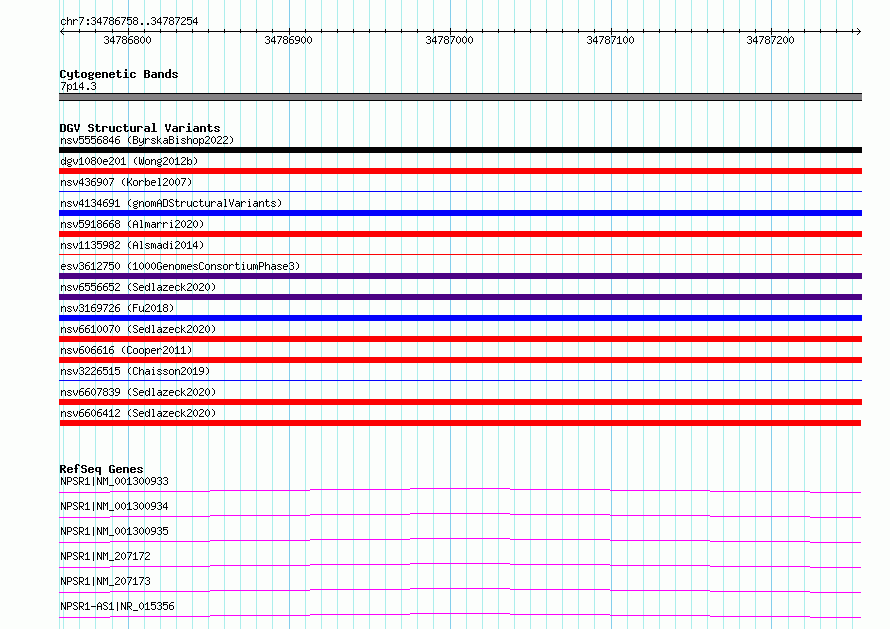Click the black nsv5556846 variant bar
This screenshot has height=629, width=890.
click(x=460, y=150)
